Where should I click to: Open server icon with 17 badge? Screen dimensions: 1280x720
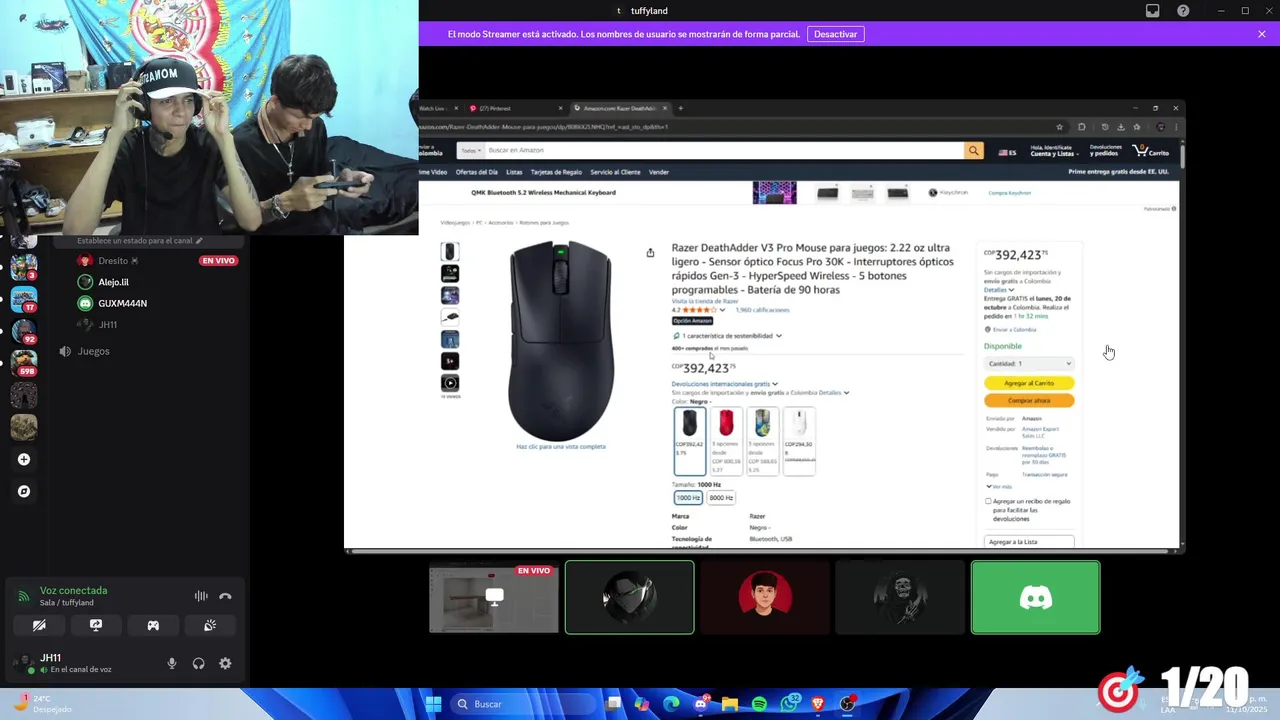click(x=24, y=299)
